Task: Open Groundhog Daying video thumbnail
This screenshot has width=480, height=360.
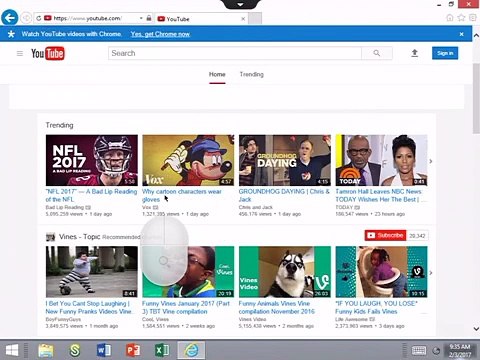Action: (x=285, y=160)
